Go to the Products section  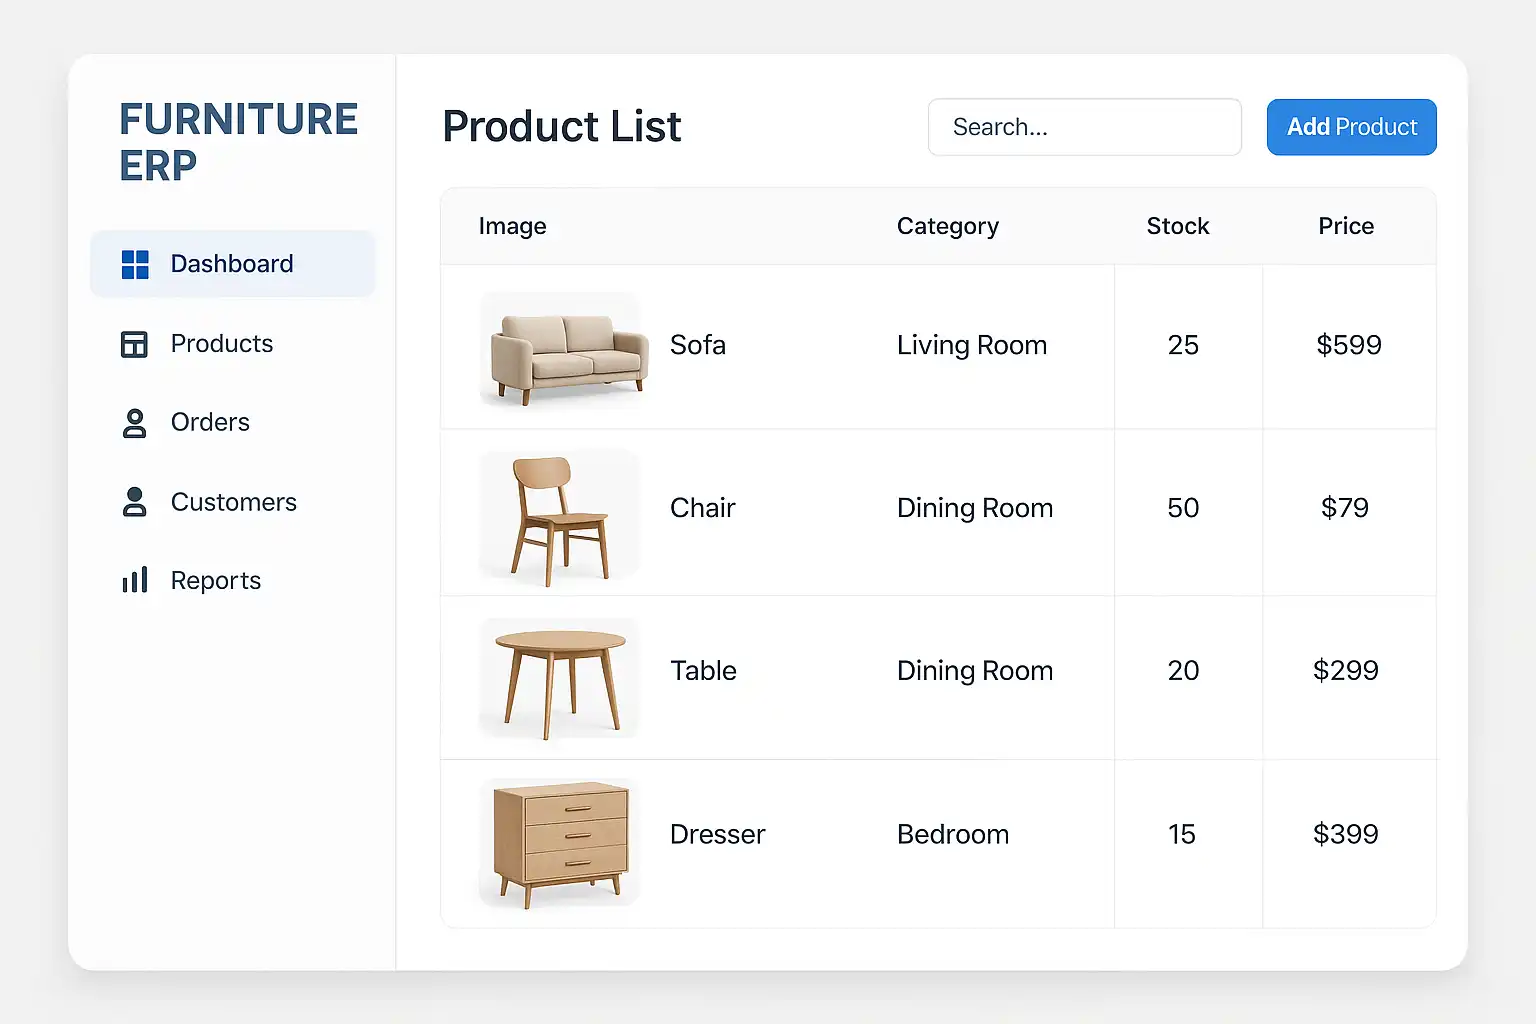221,344
